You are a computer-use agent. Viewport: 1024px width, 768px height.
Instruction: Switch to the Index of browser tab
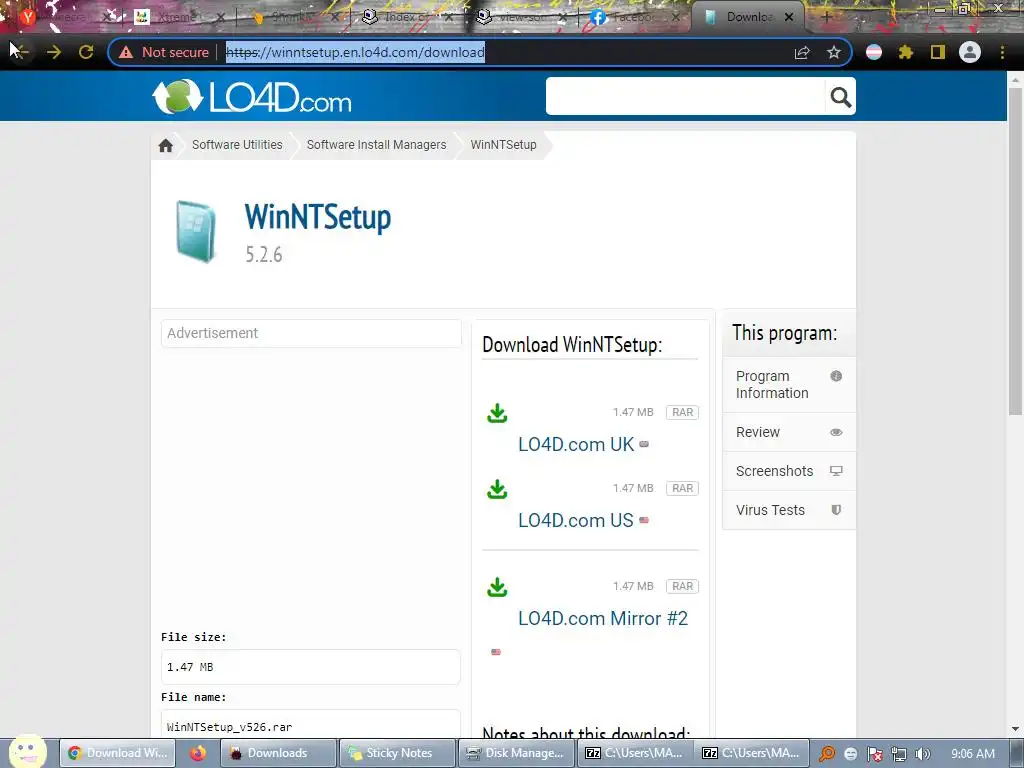[x=404, y=17]
